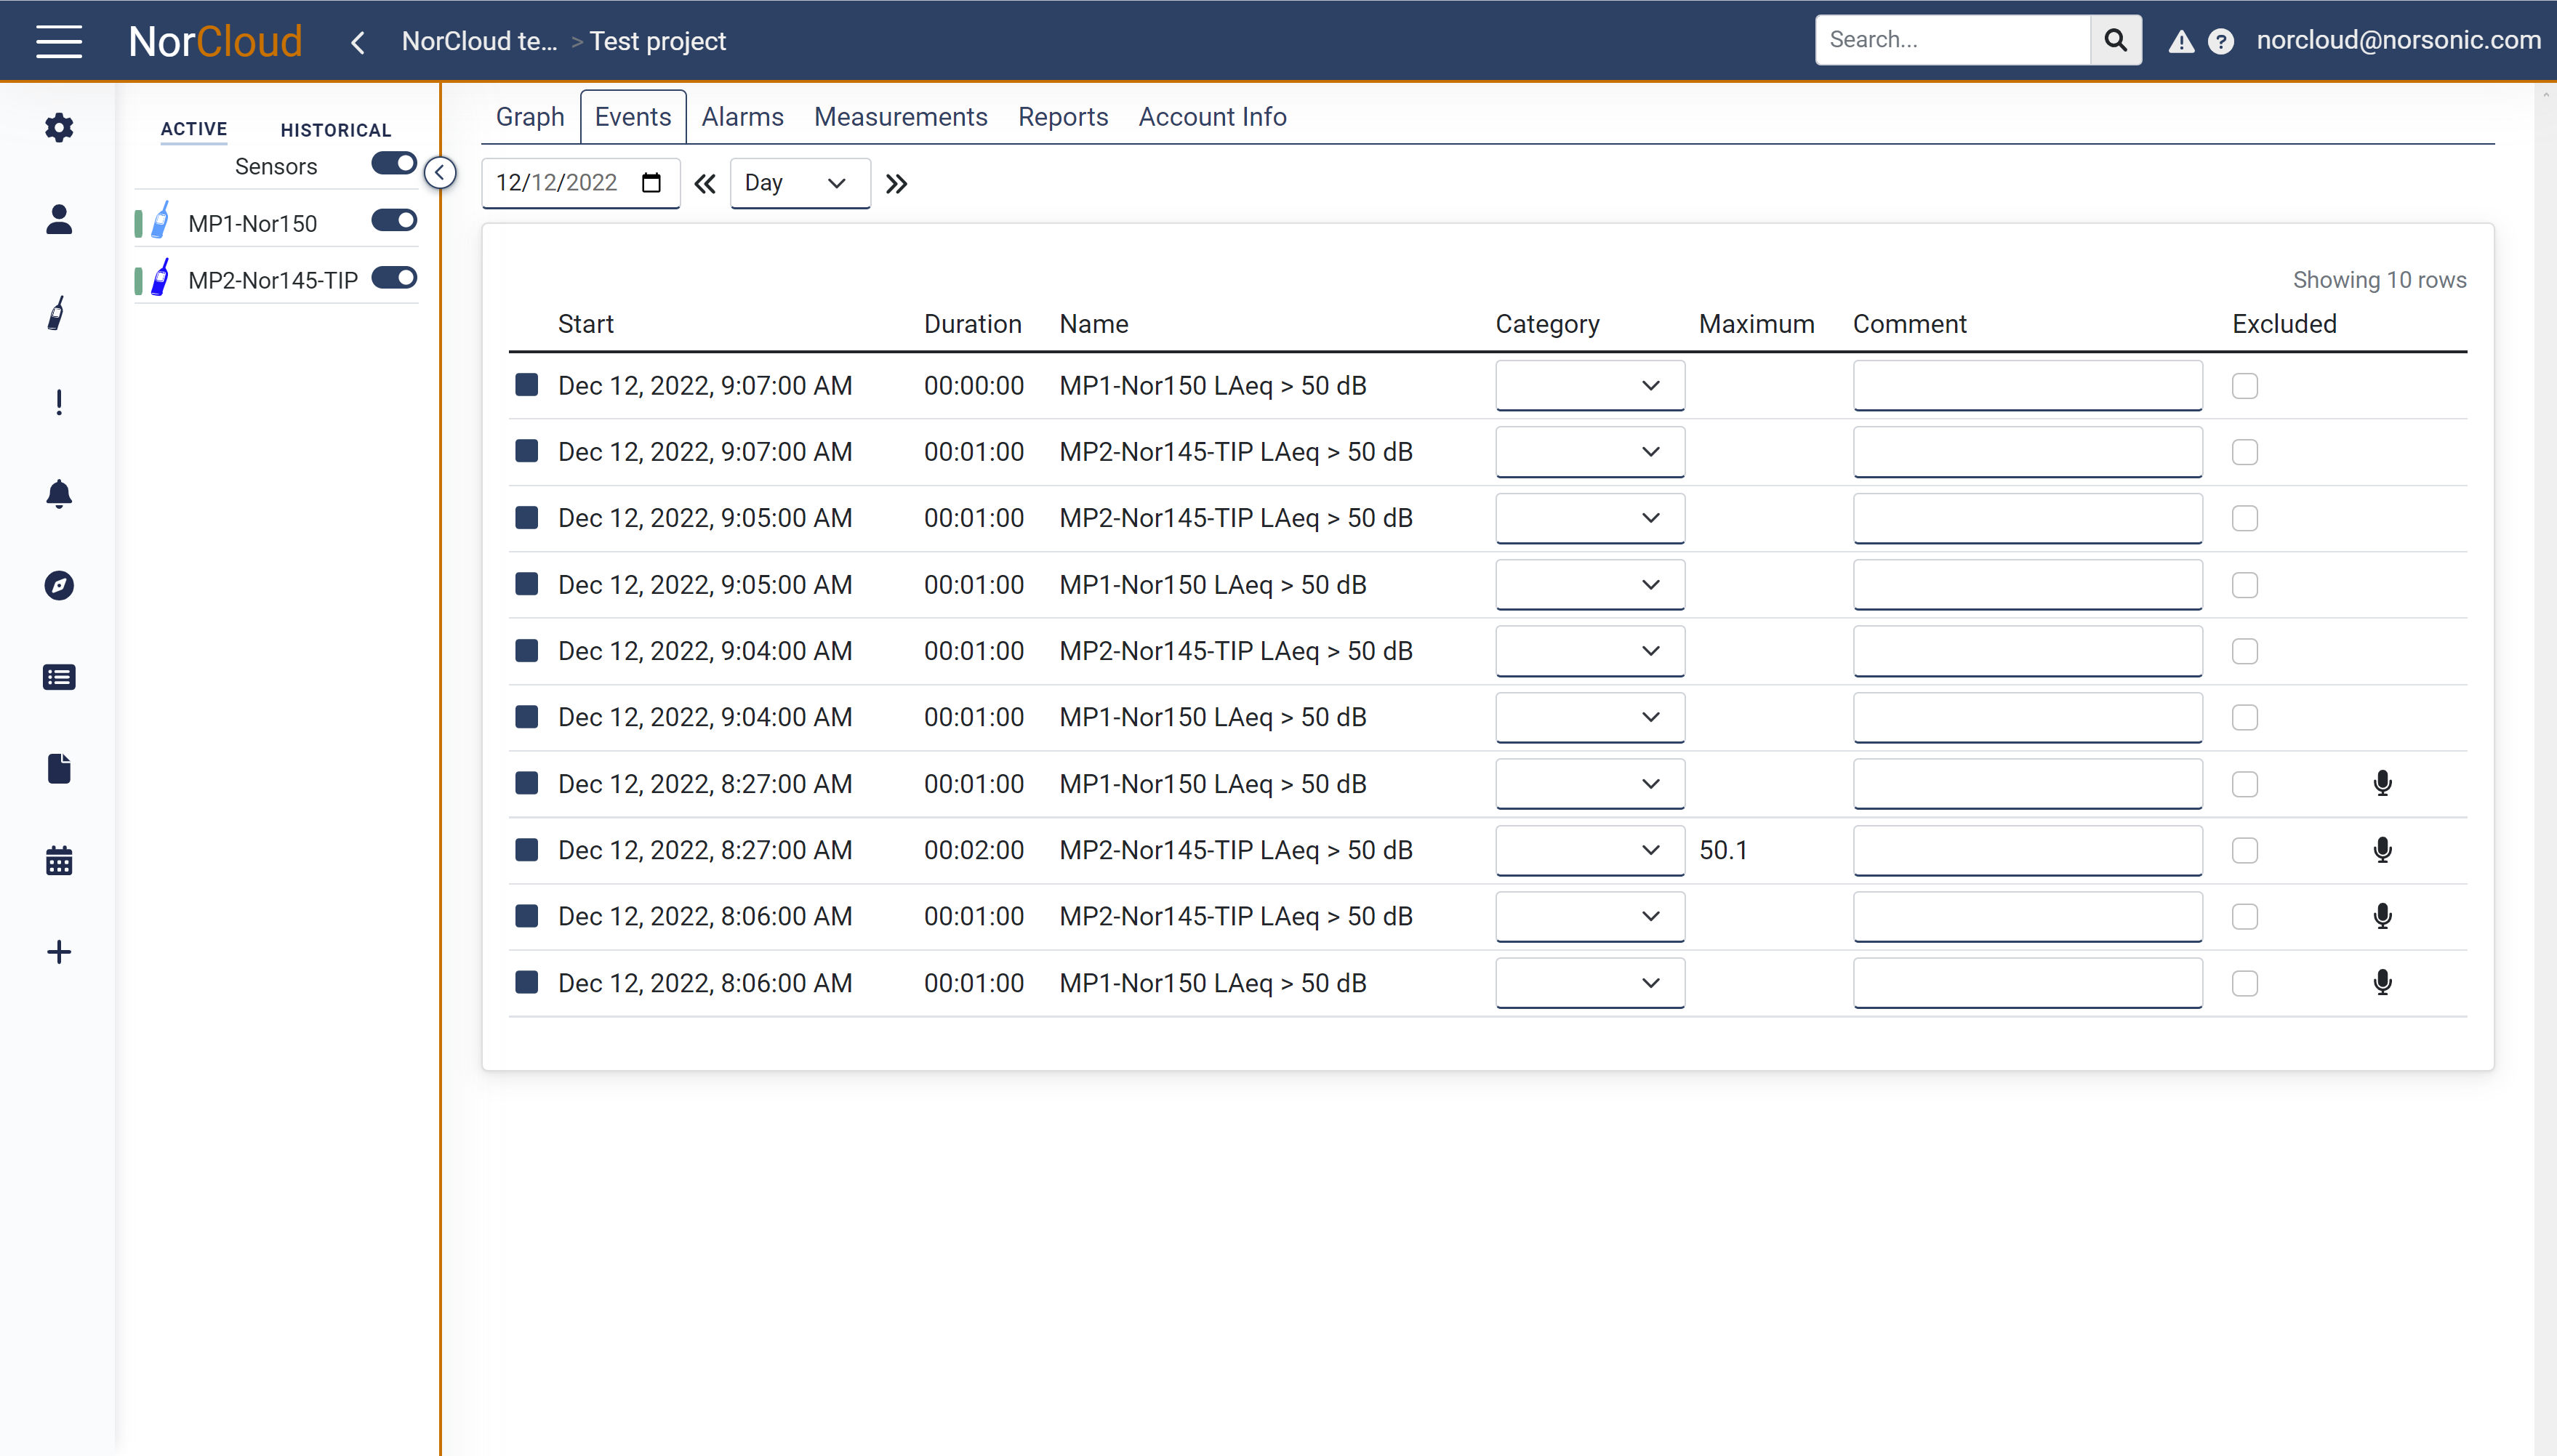Open the document reports sidebar icon
The height and width of the screenshot is (1456, 2557).
[x=59, y=768]
